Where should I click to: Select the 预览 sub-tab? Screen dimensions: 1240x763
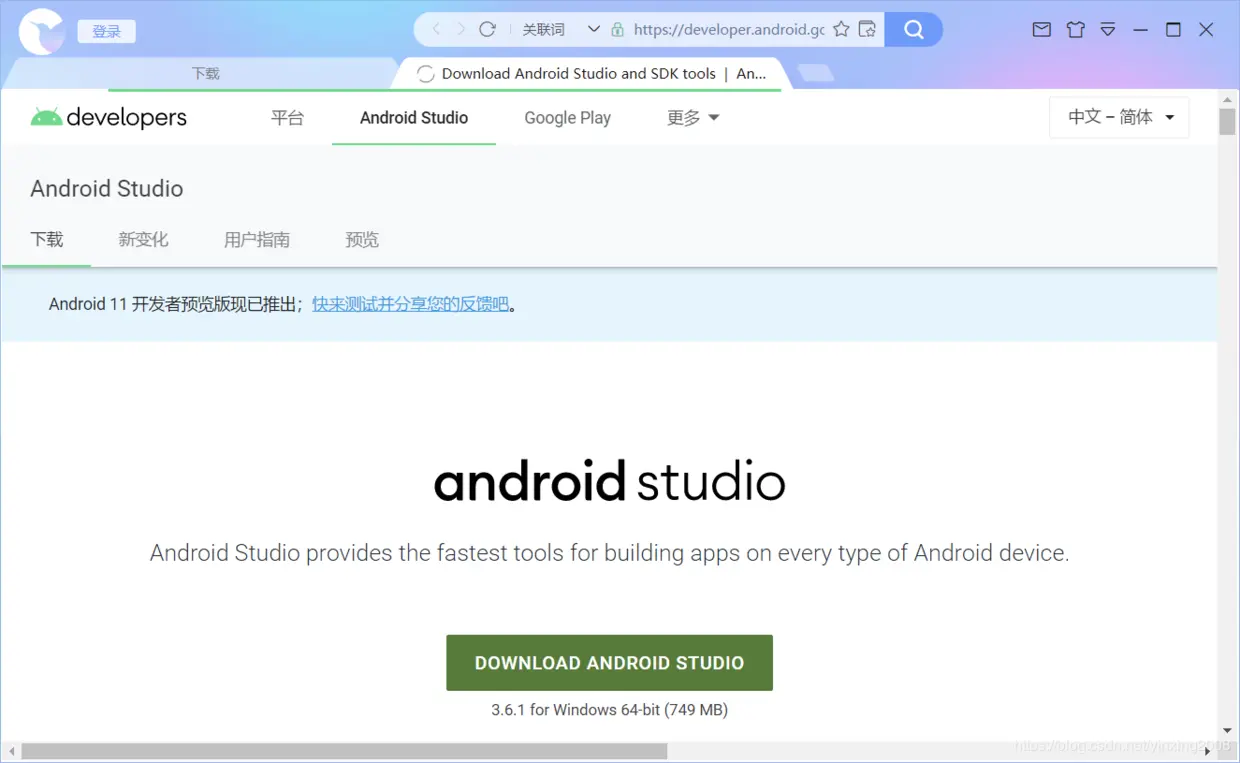tap(362, 239)
